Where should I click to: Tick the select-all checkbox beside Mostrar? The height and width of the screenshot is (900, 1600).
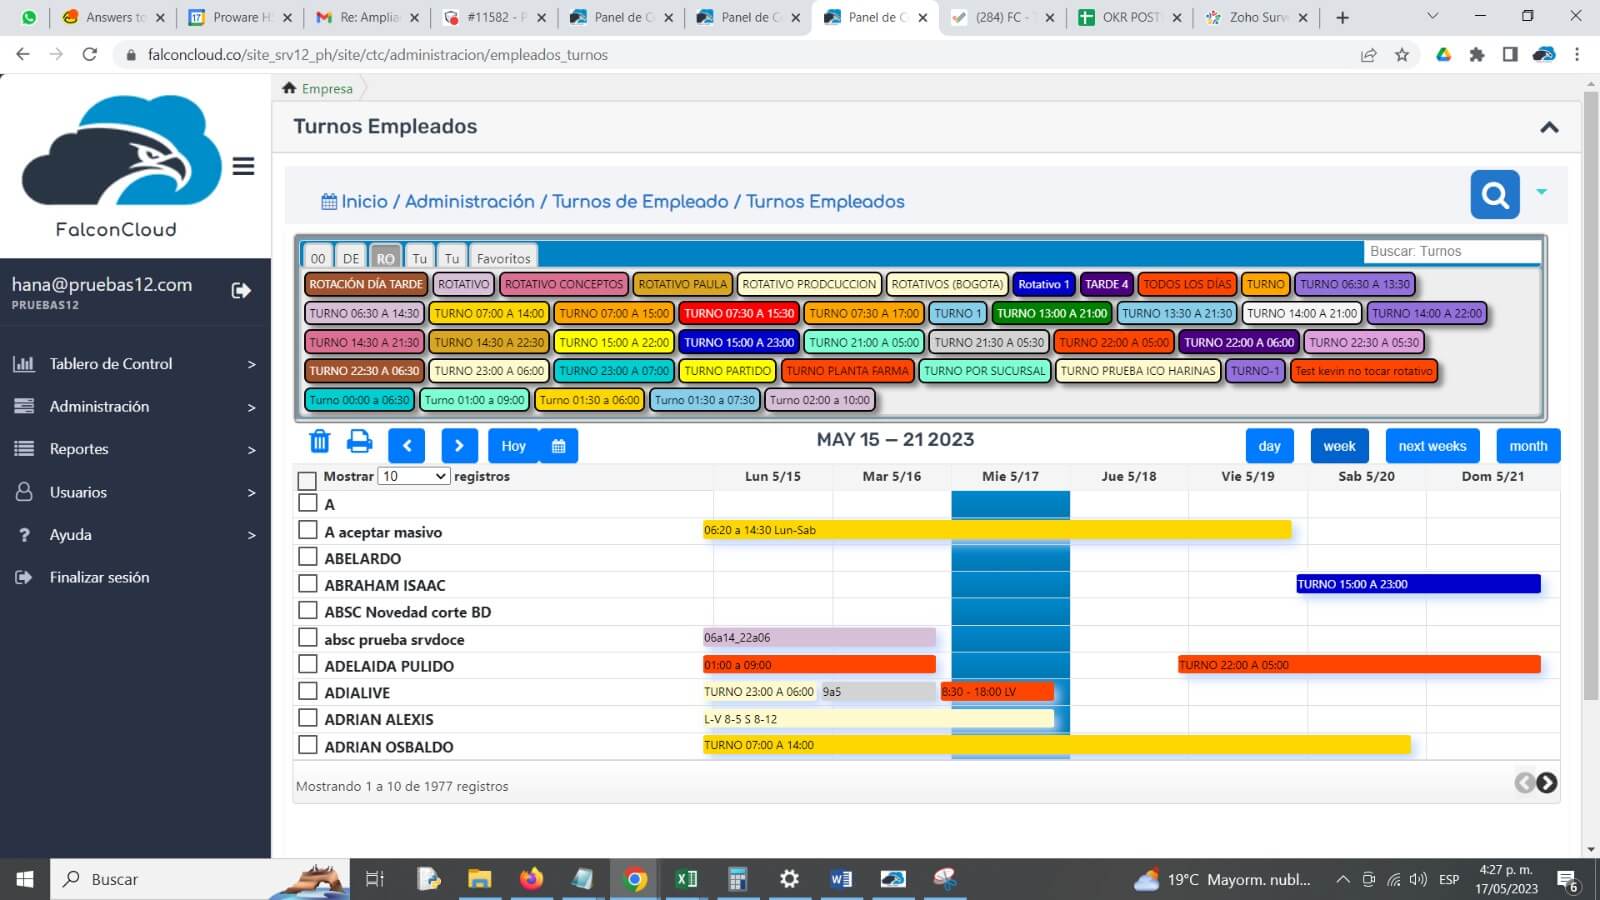(308, 480)
